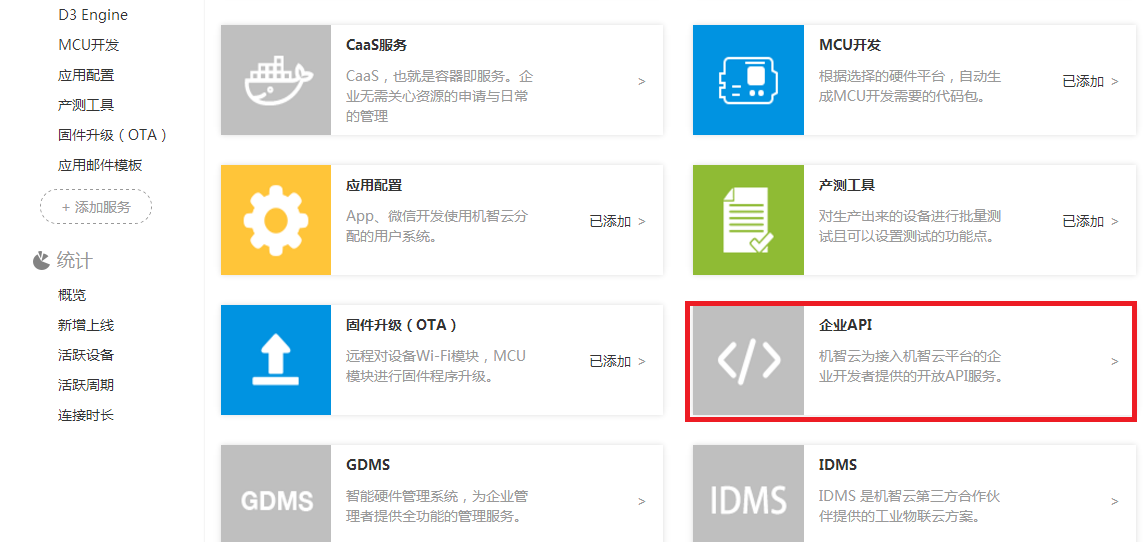Click the 应用配置 yellow gear icon

275,220
